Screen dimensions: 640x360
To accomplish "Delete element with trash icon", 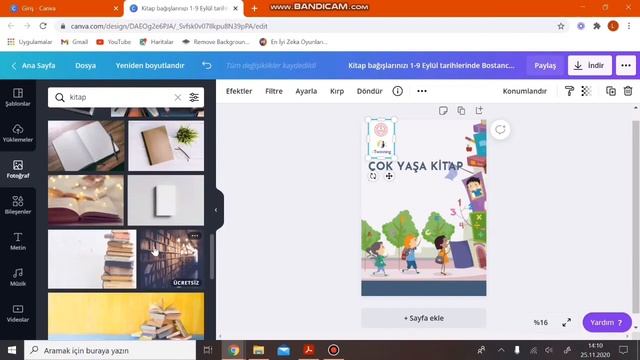I will 628,91.
